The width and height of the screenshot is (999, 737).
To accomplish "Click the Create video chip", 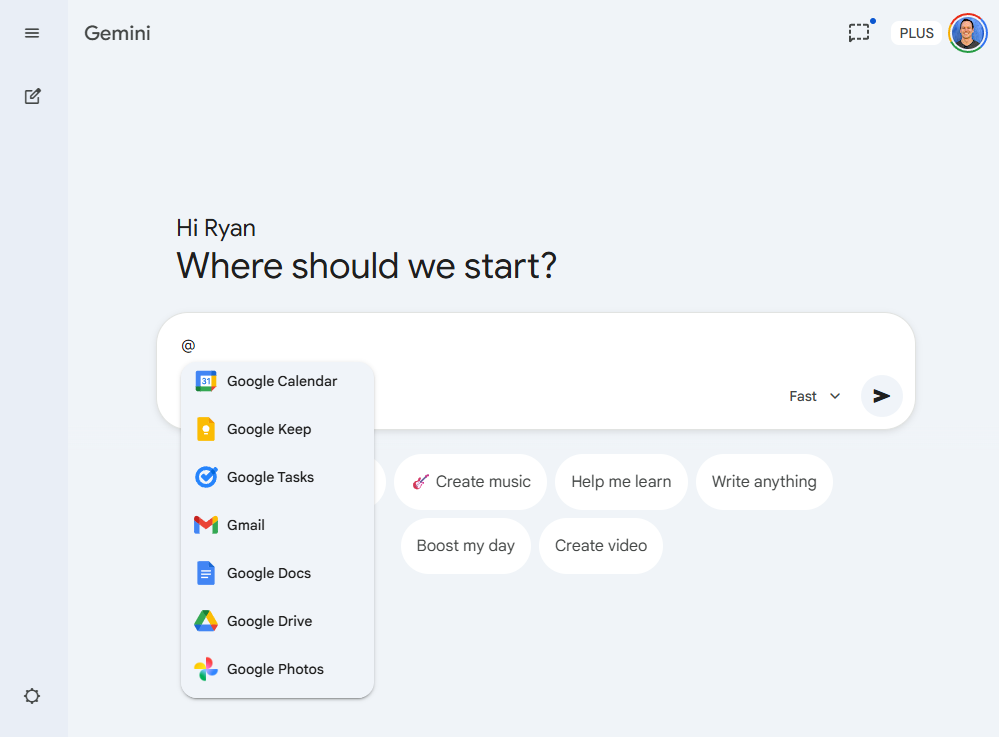I will tap(601, 546).
